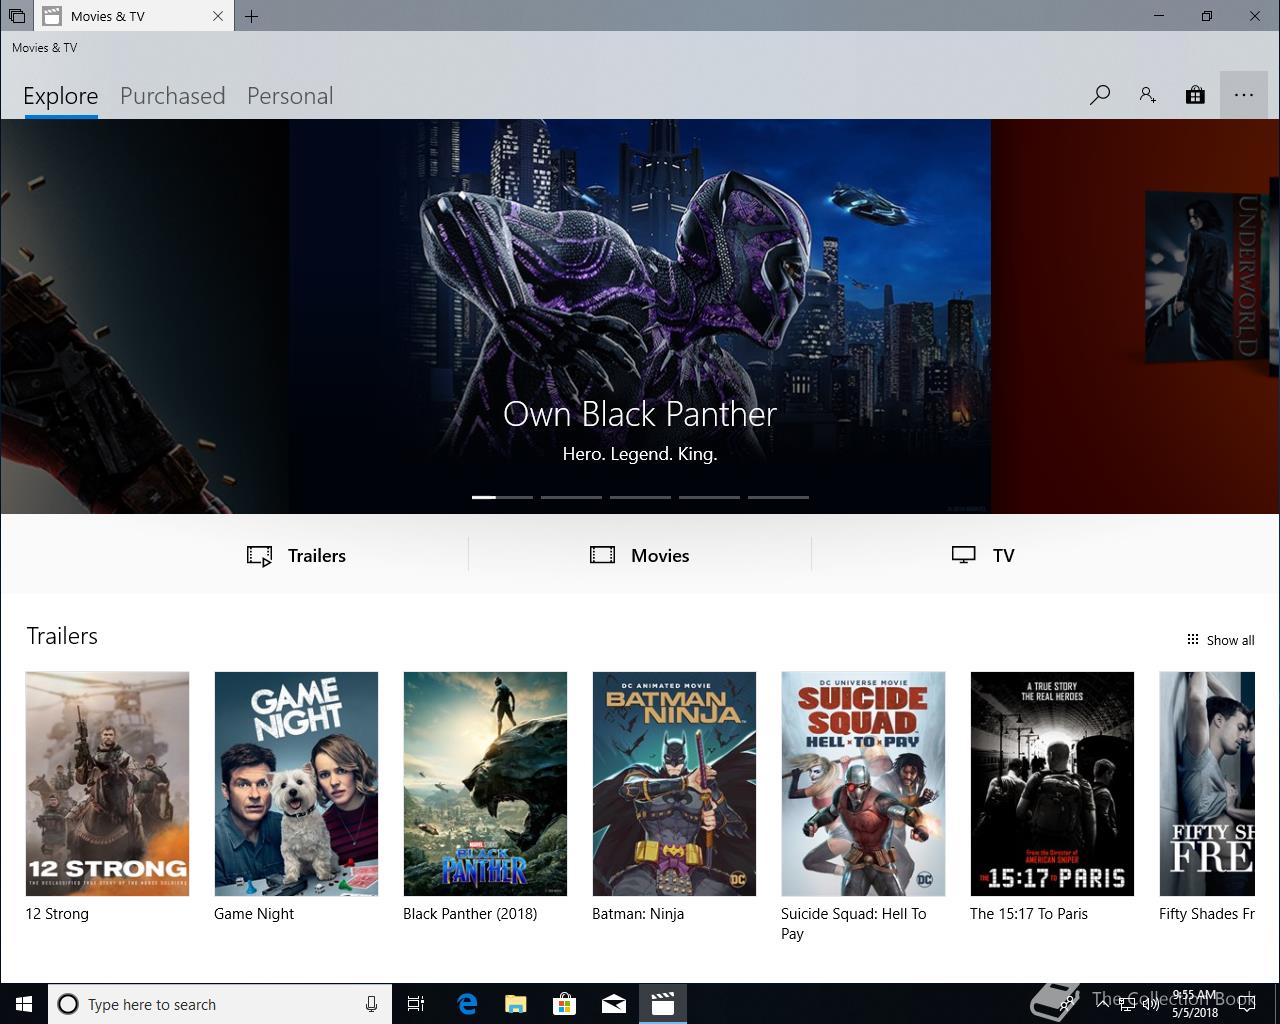Image resolution: width=1280 pixels, height=1024 pixels.
Task: Click the tab sets icon in title bar
Action: 16,16
